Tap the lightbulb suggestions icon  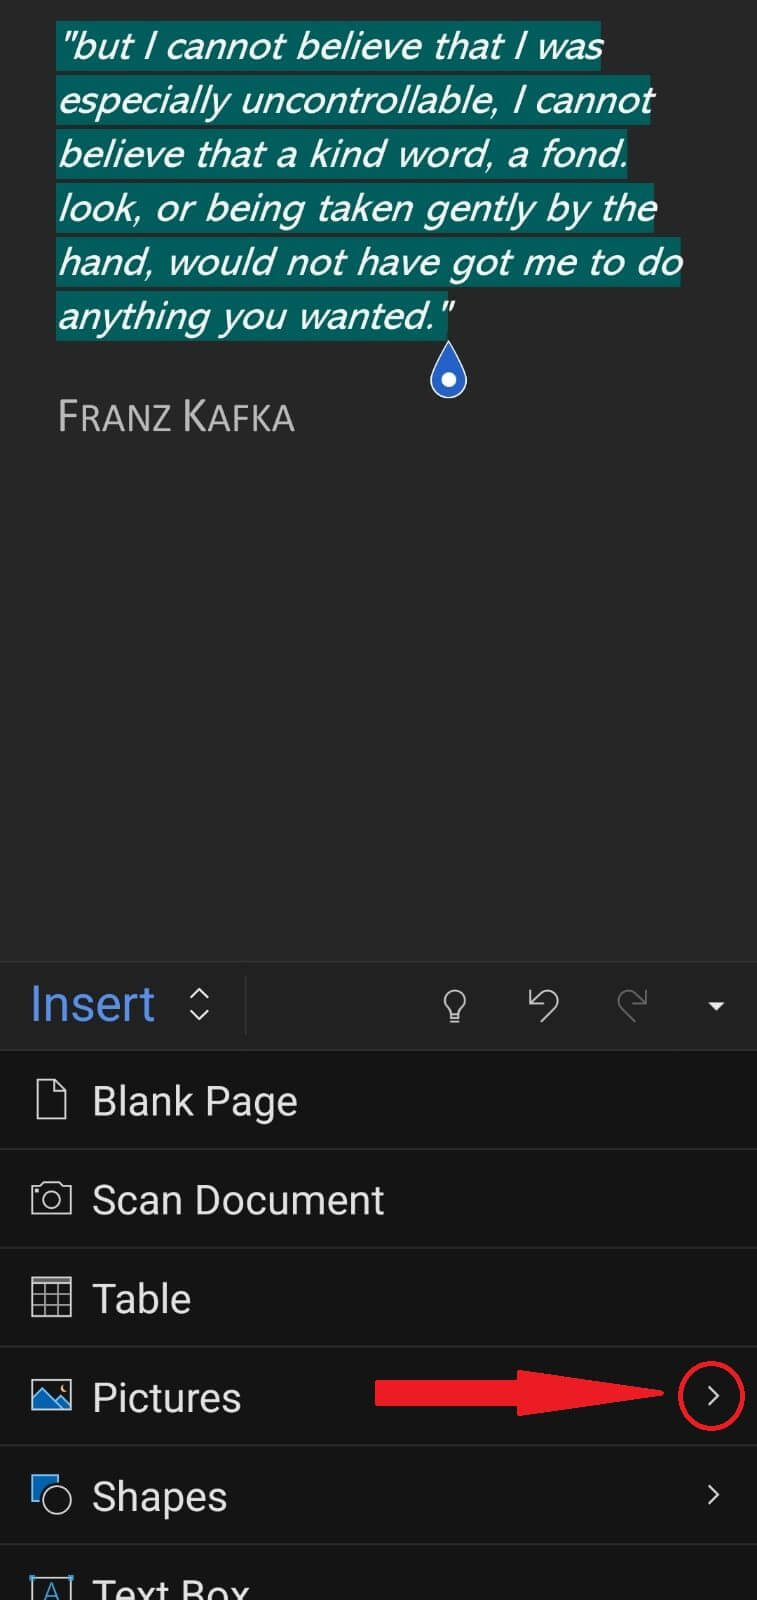(455, 1005)
